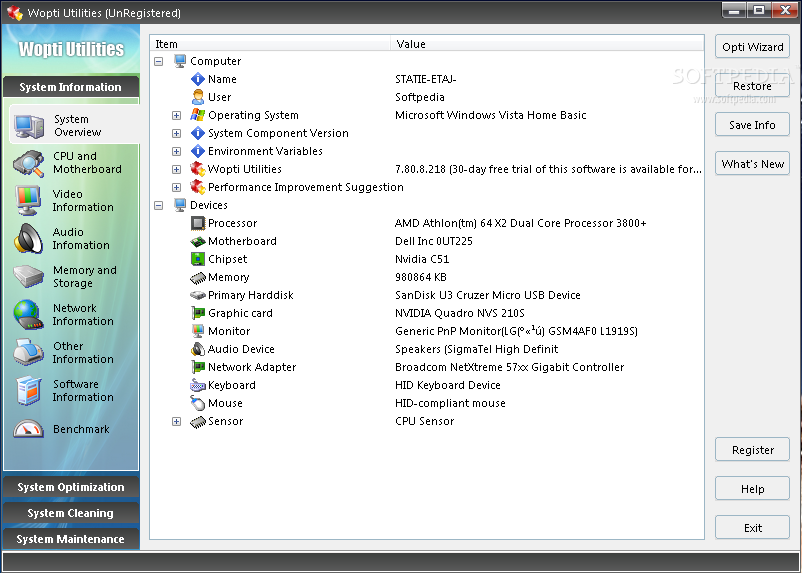
Task: Click value 'Broadcom NetXtreme 57xx Gigabit Controller'
Action: pos(509,367)
